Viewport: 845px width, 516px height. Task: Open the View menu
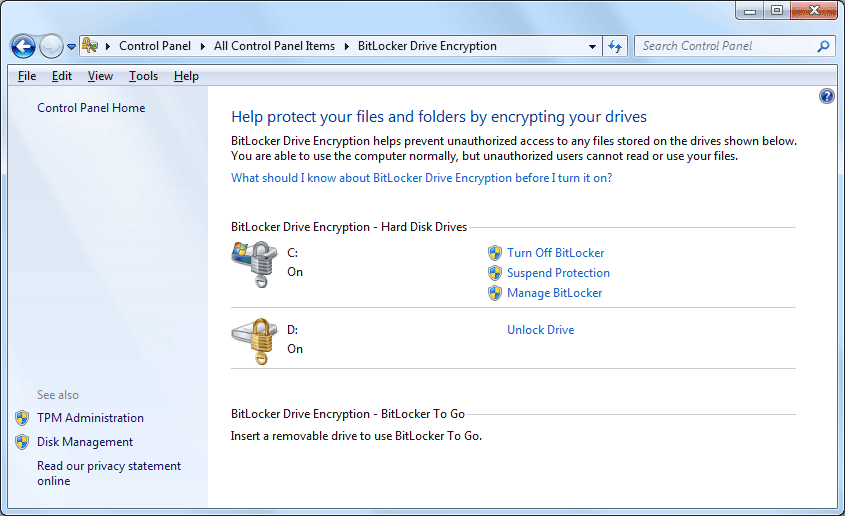[100, 76]
